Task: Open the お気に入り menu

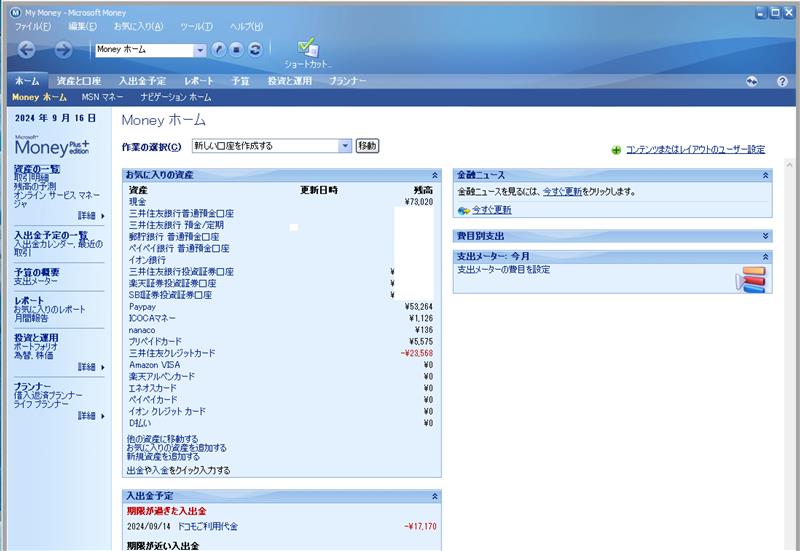Action: pyautogui.click(x=138, y=27)
